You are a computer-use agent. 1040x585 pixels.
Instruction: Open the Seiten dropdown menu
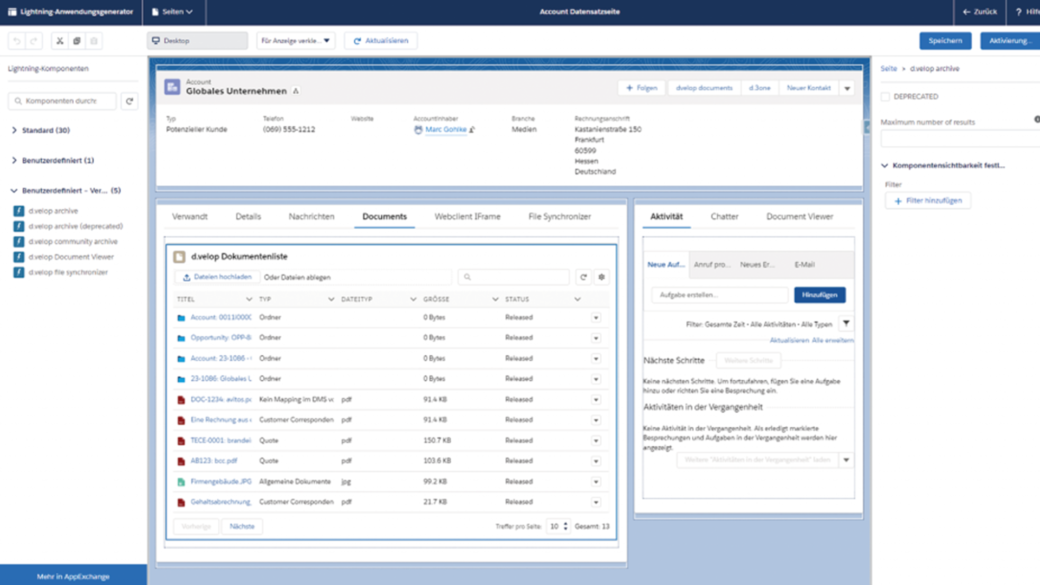tap(172, 12)
